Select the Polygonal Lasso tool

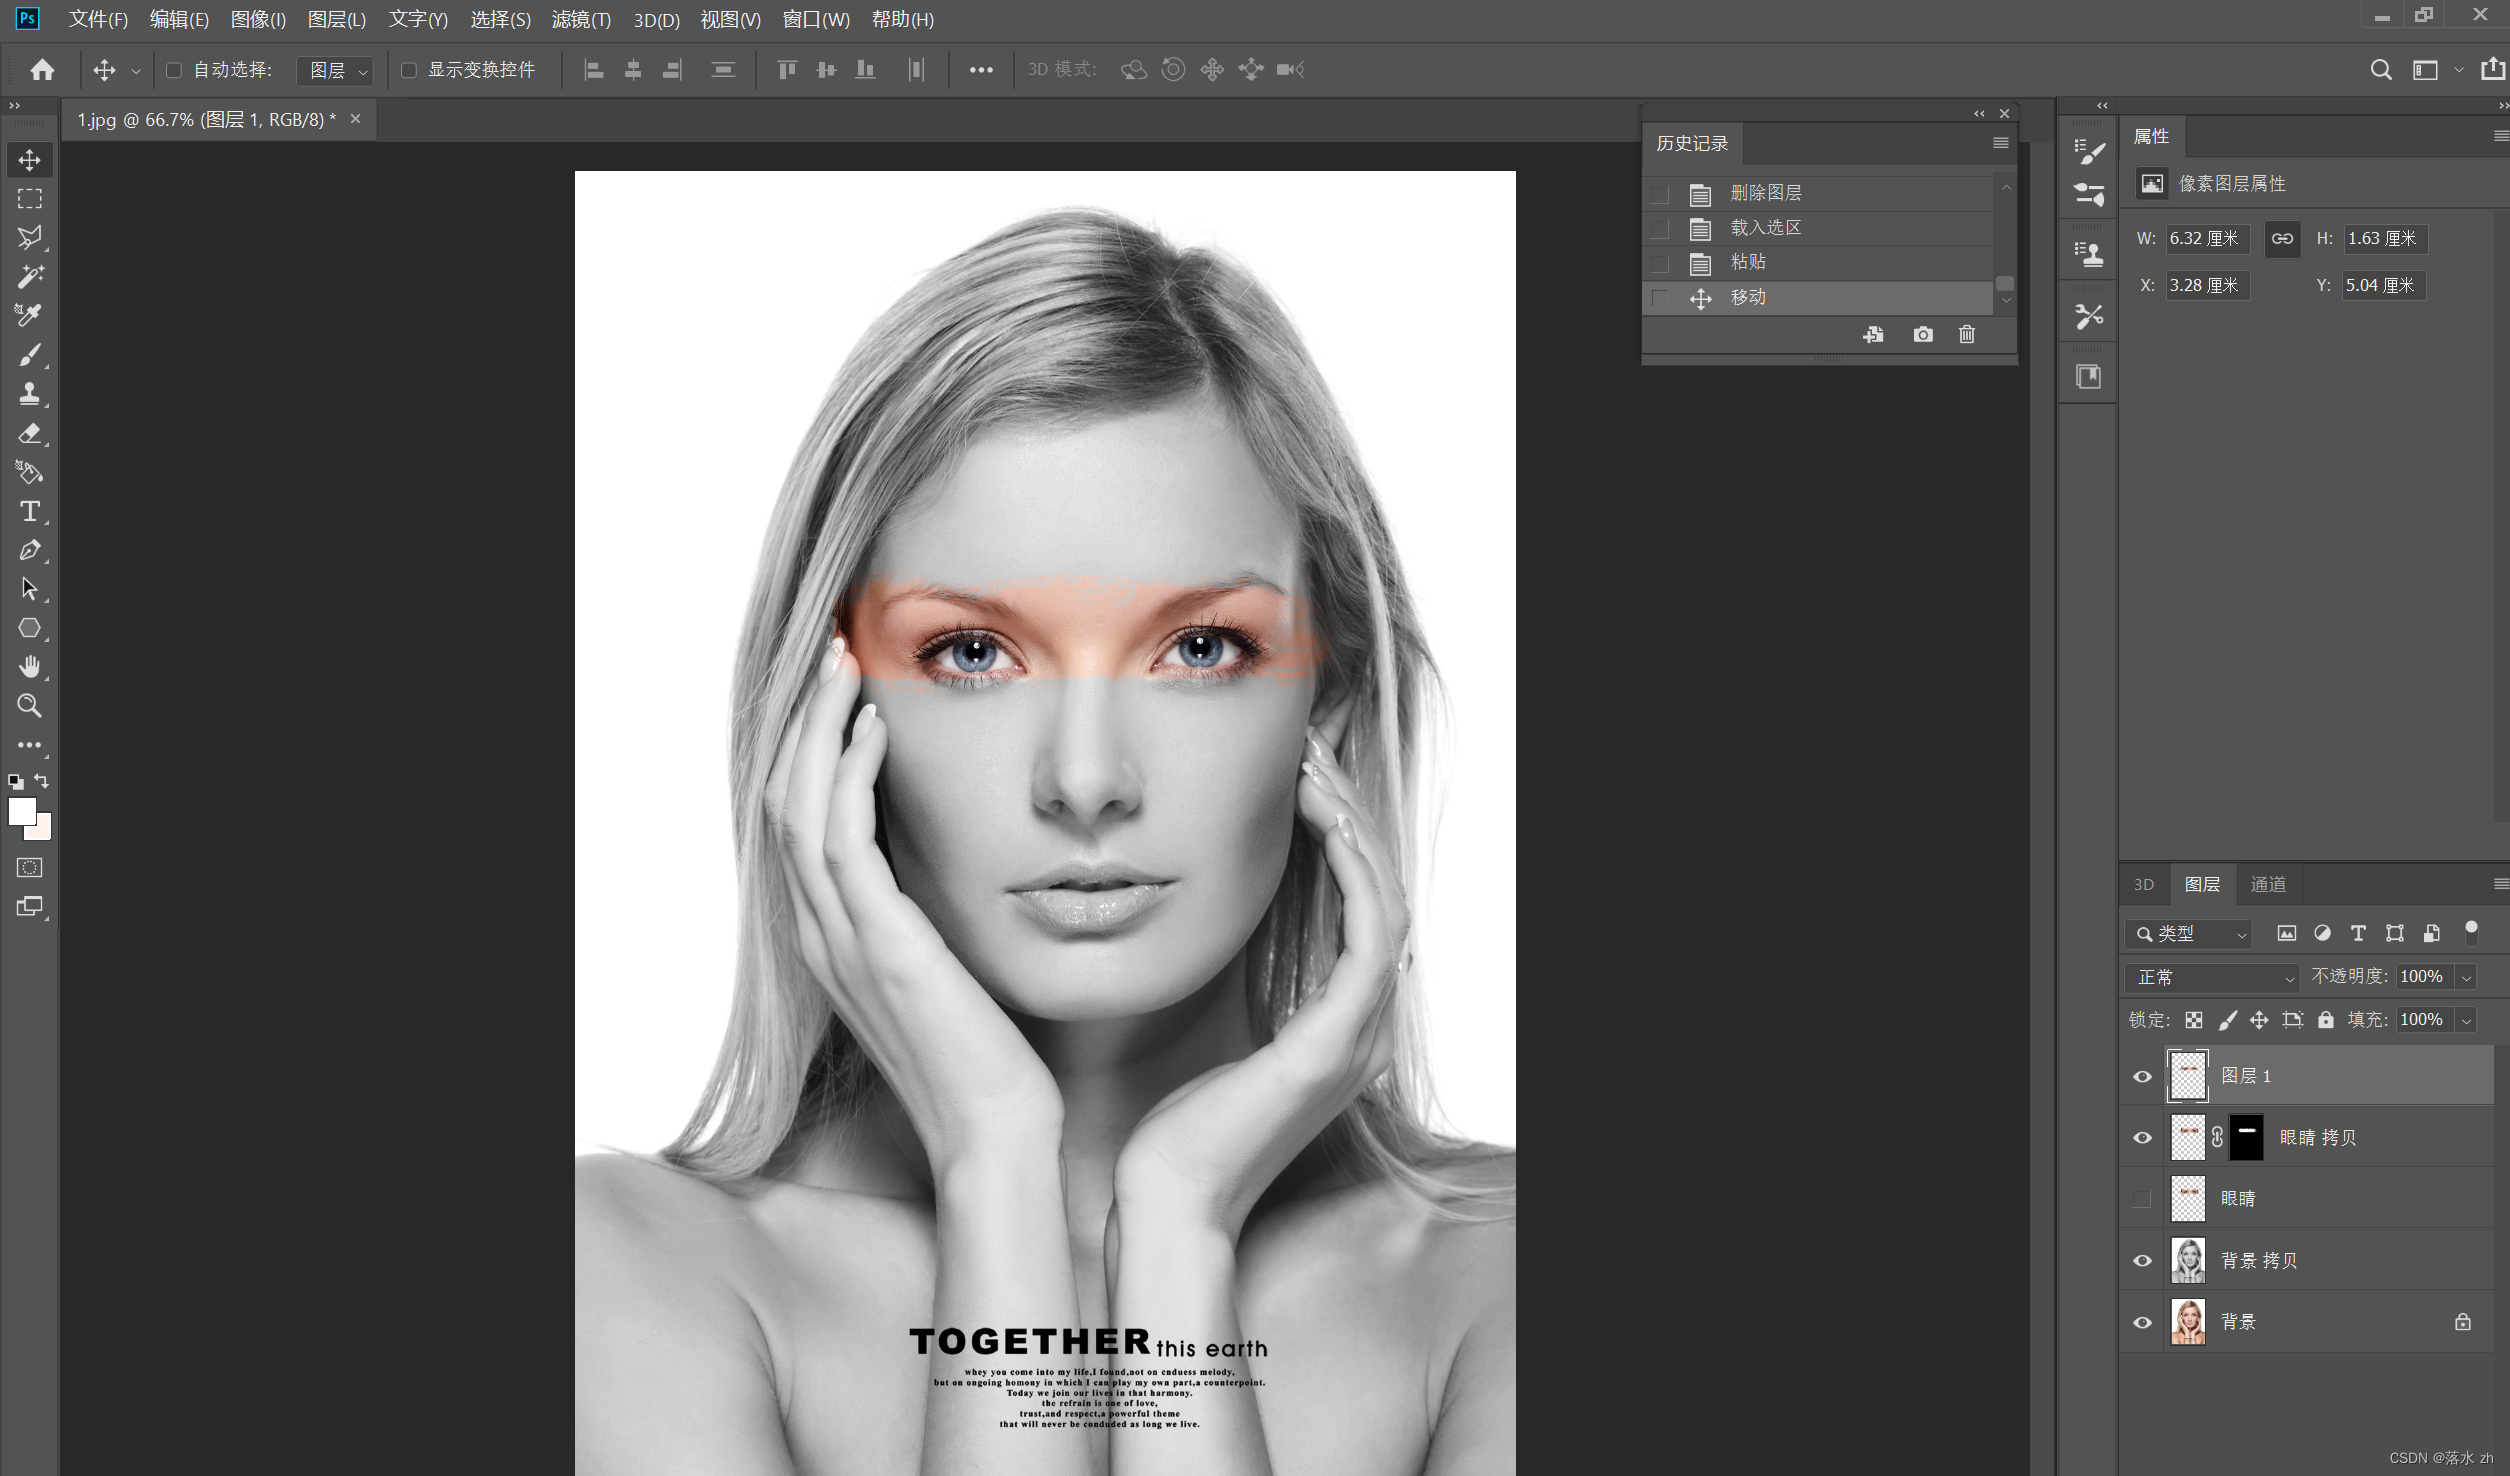(x=29, y=238)
